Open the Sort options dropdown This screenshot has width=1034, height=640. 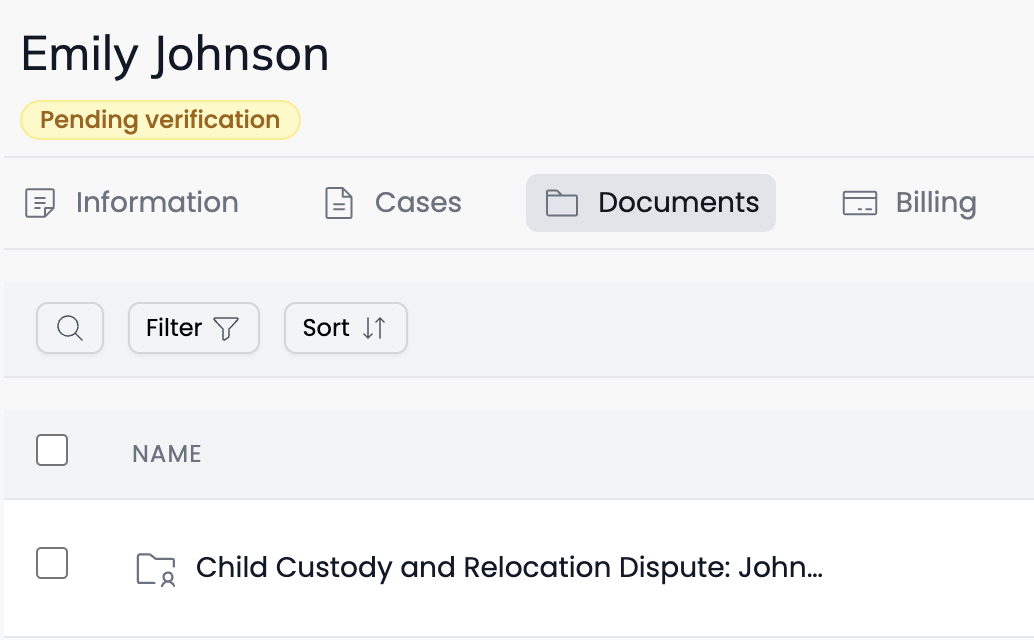point(345,328)
